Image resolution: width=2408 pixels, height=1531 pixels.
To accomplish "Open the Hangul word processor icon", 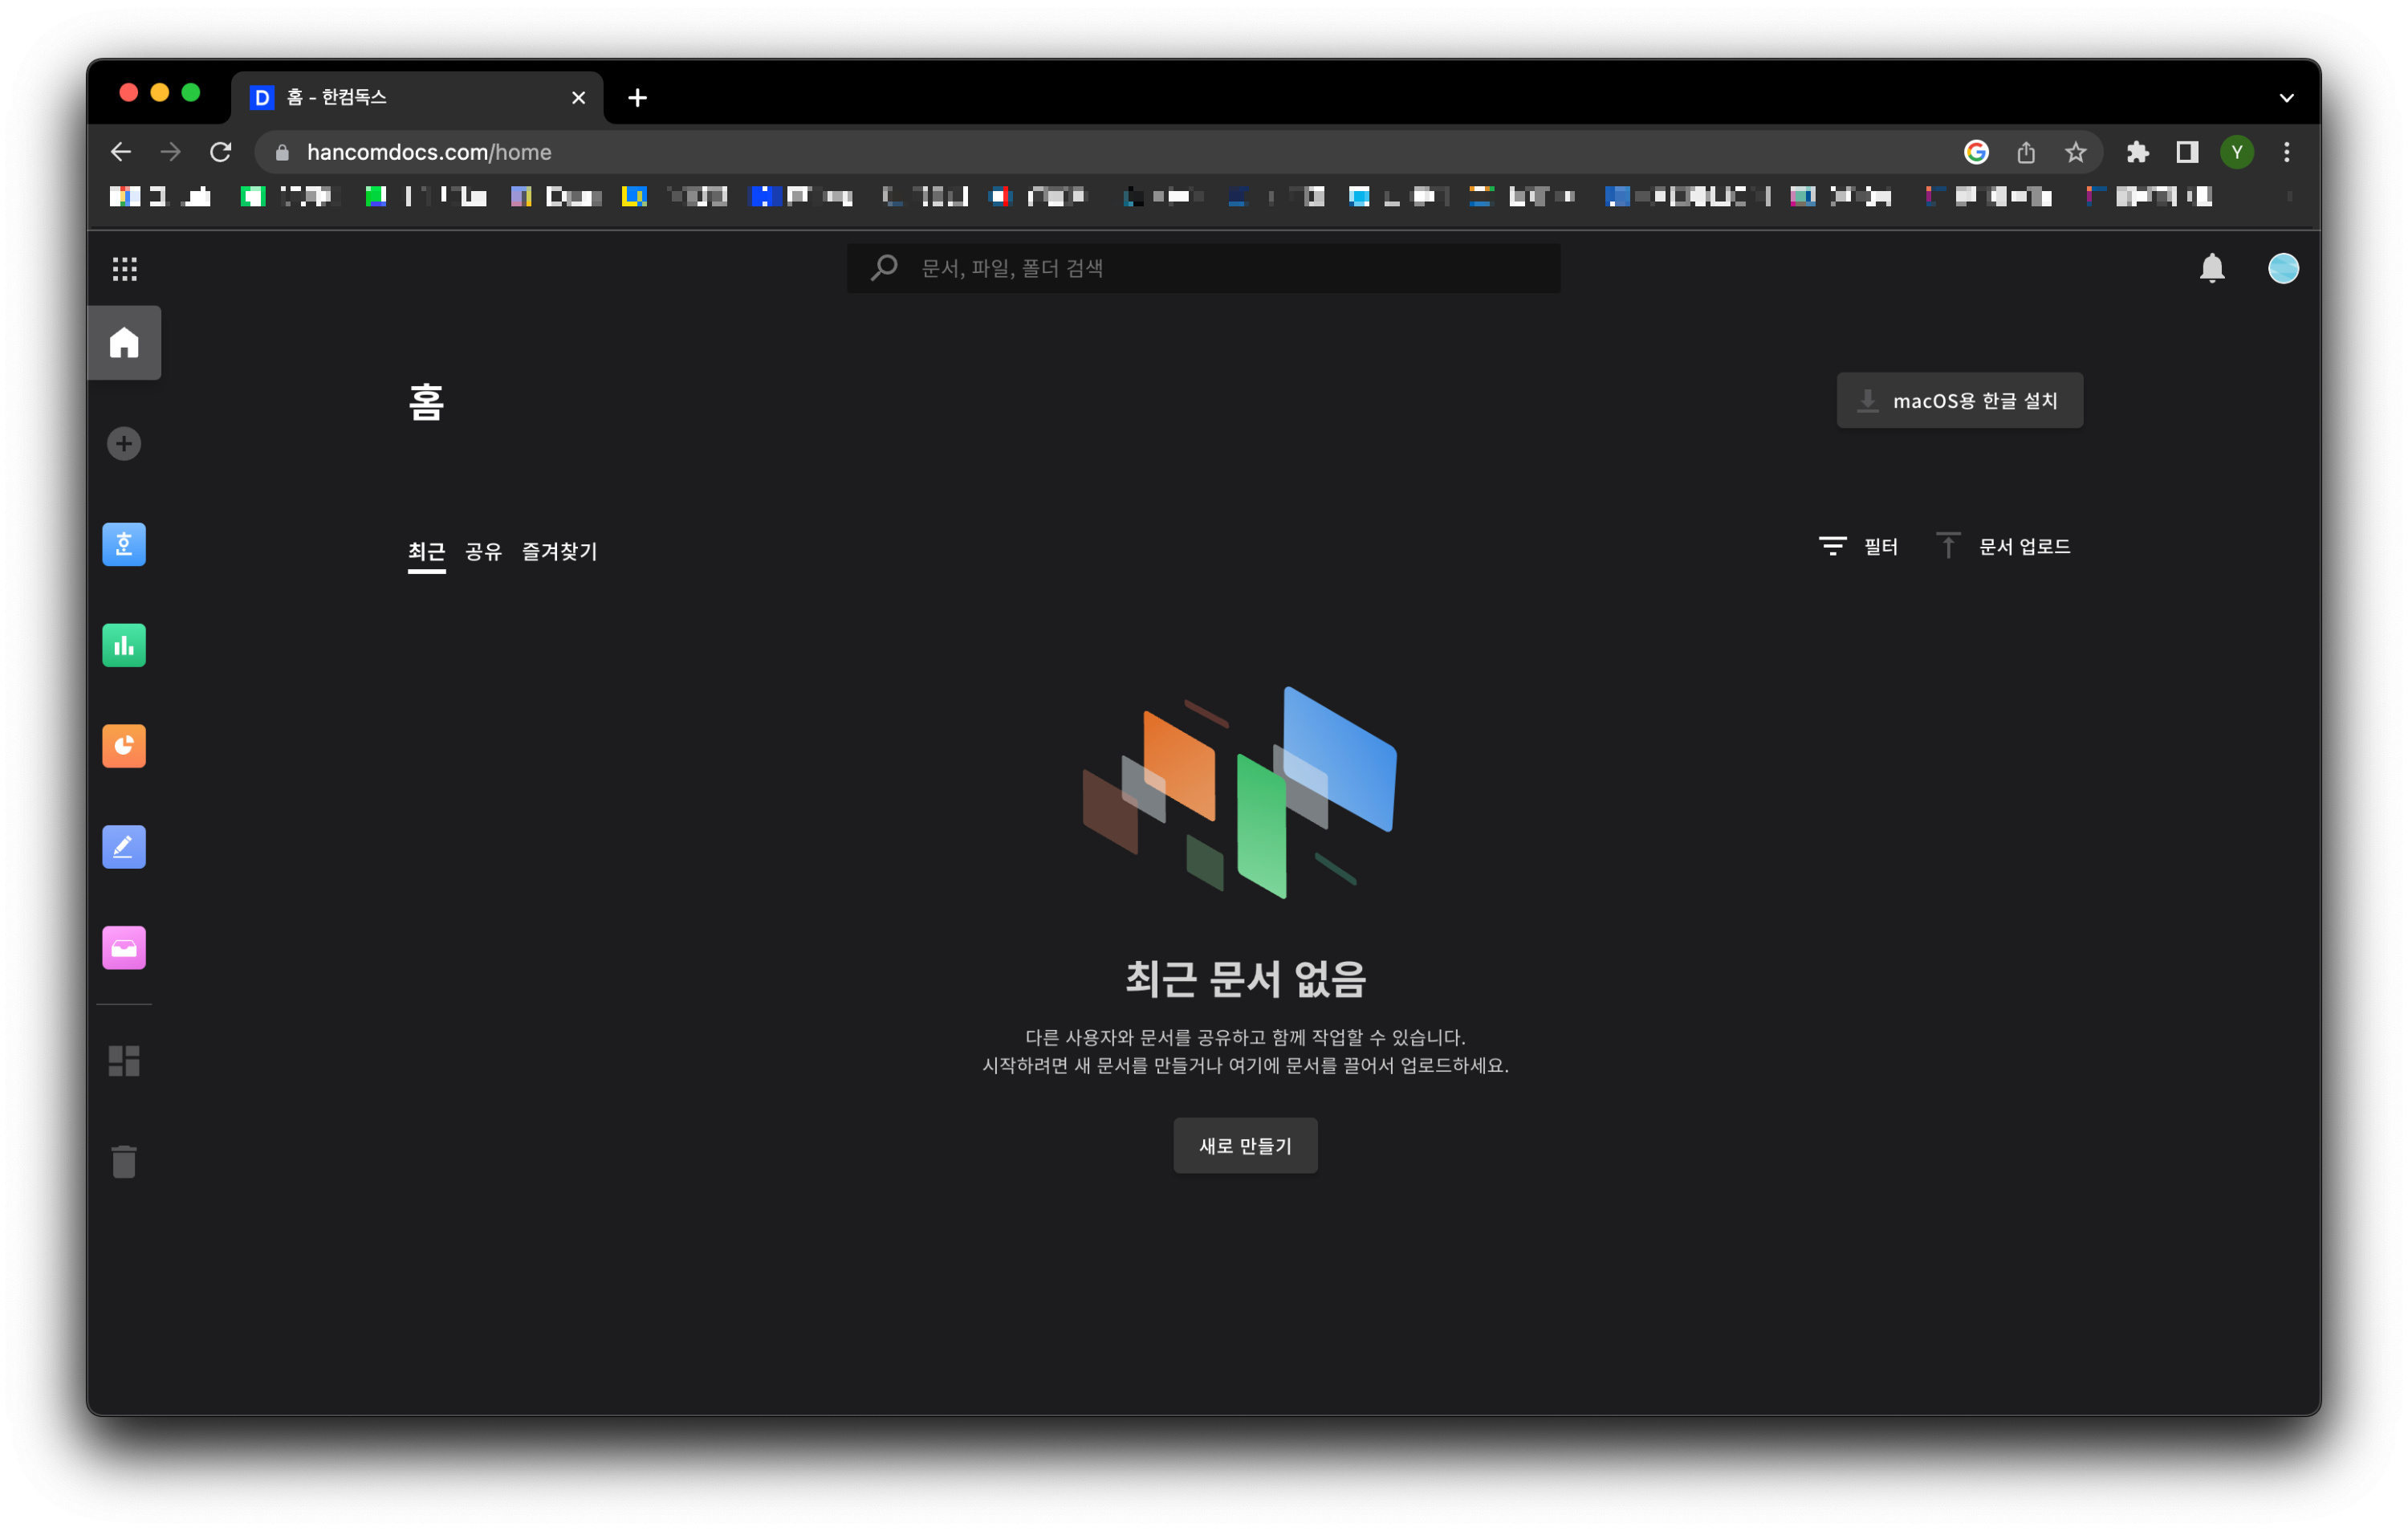I will point(124,545).
